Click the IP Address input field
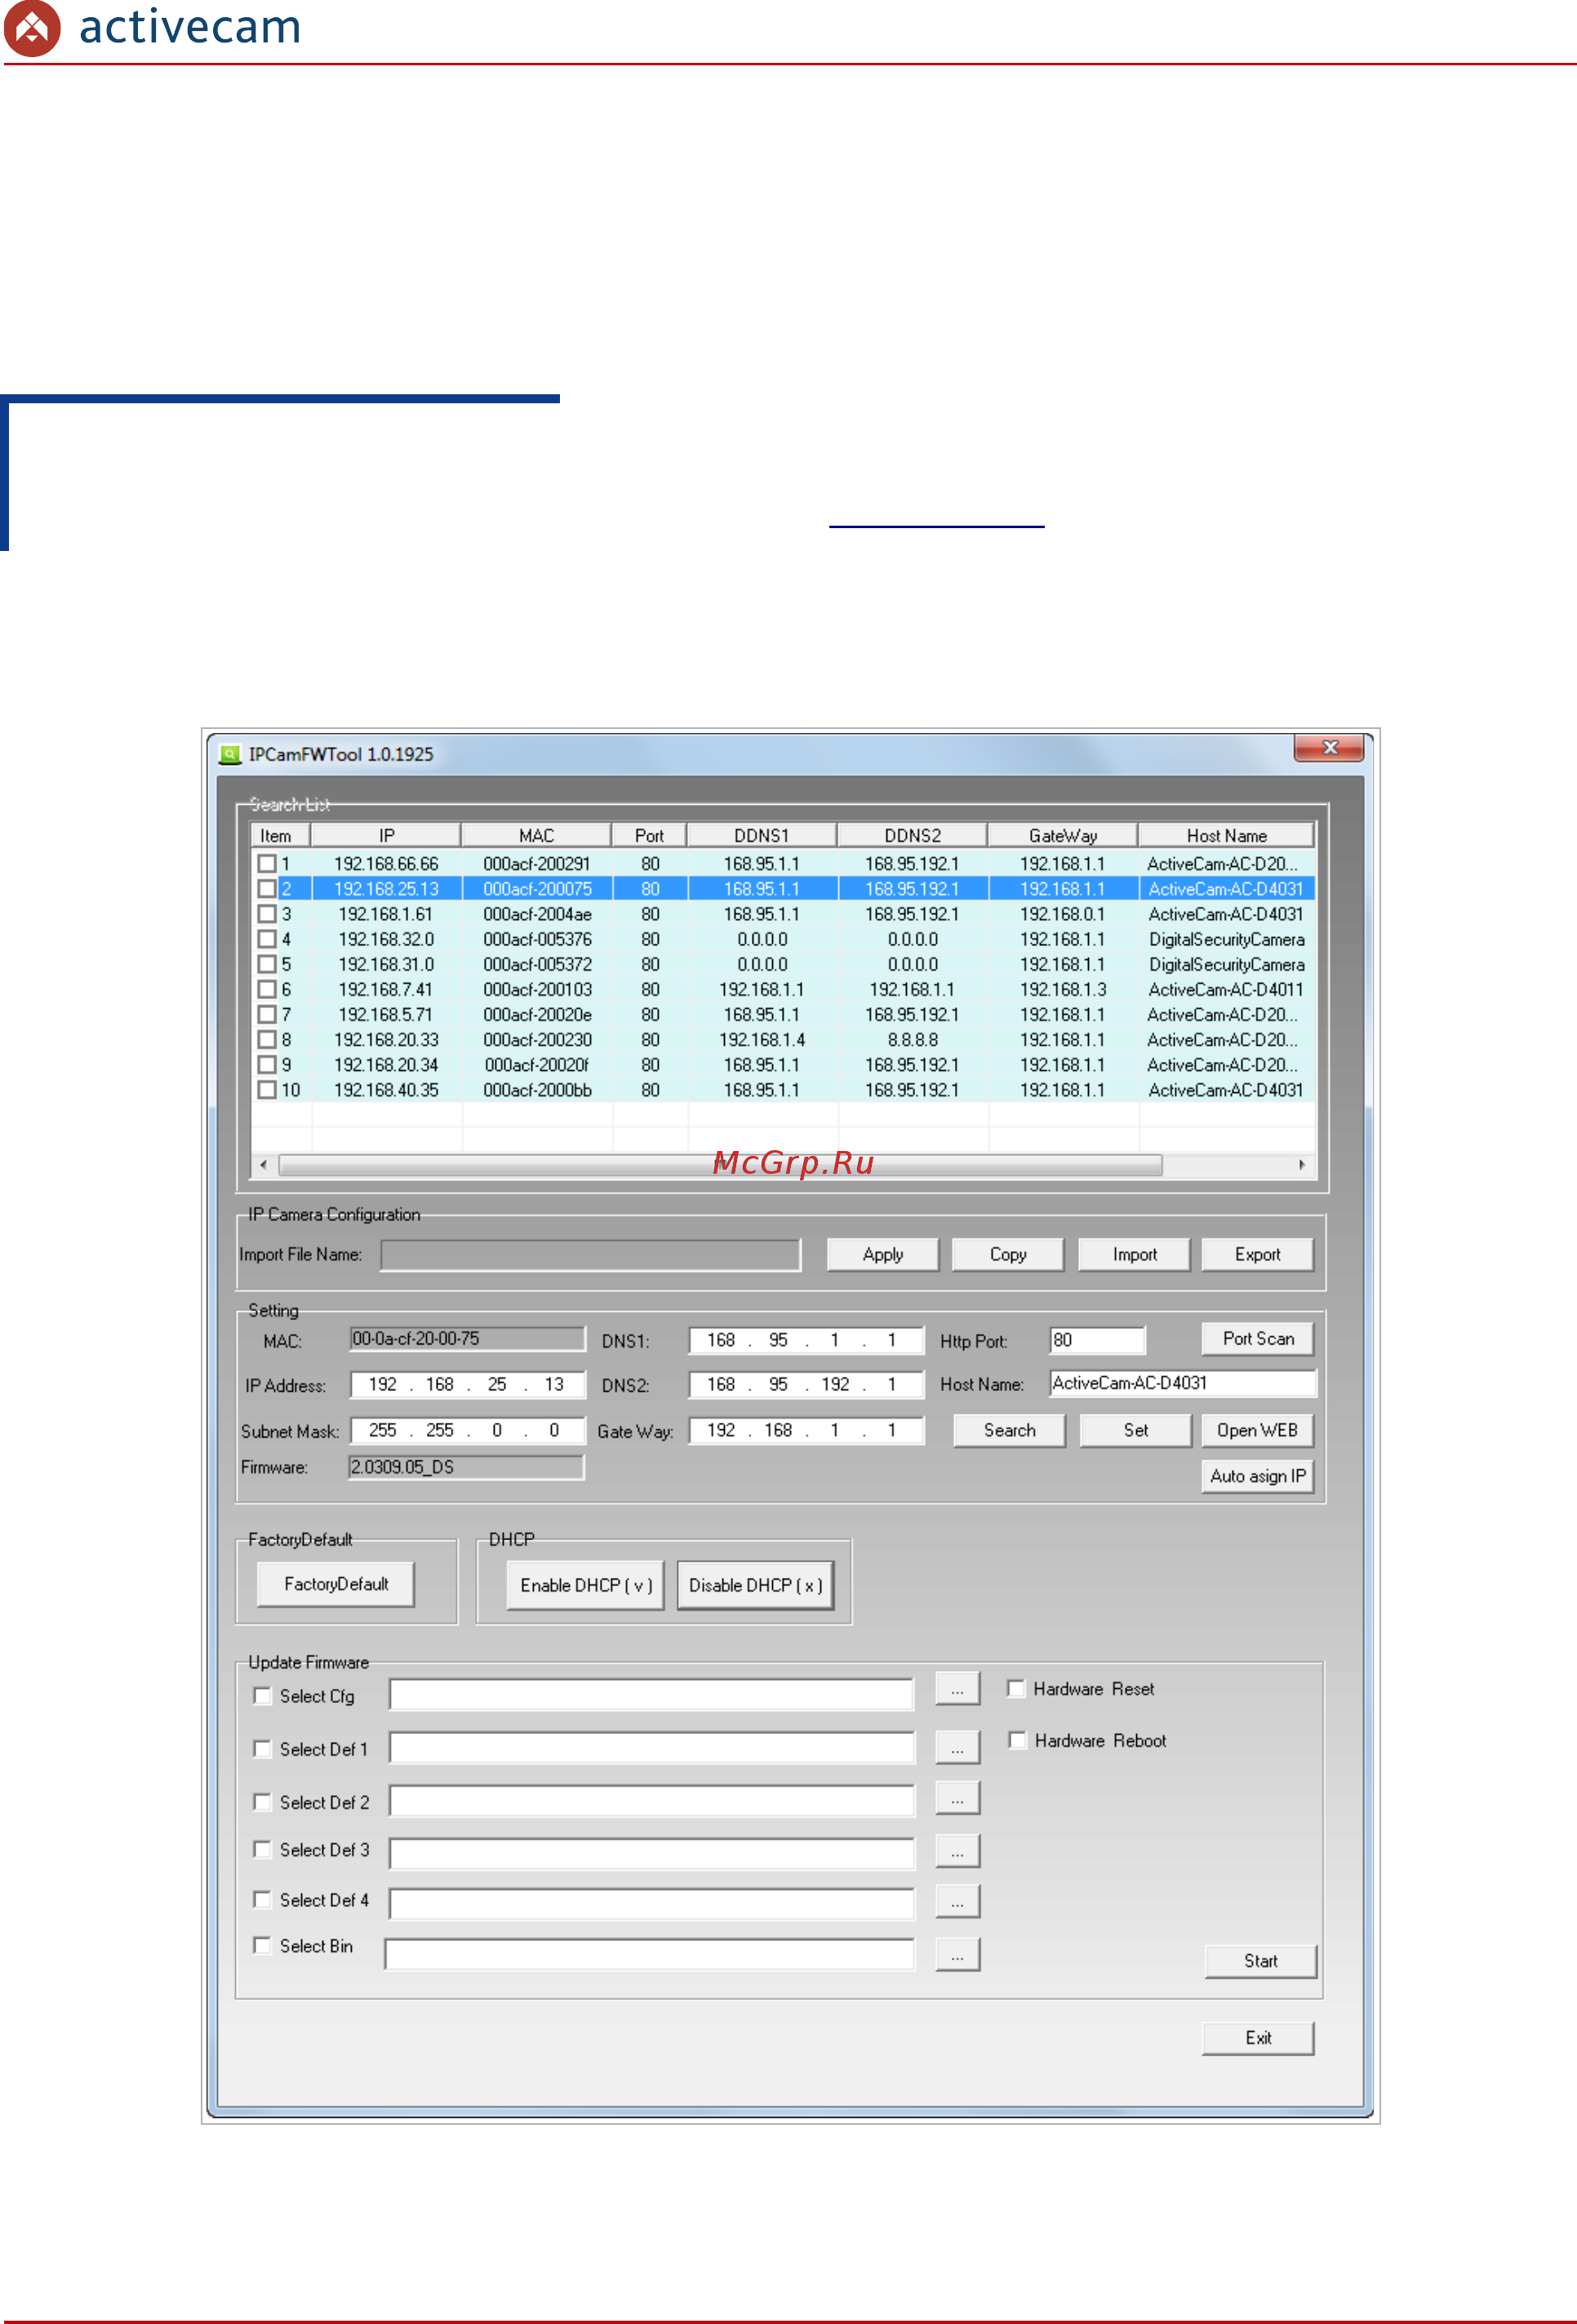The height and width of the screenshot is (2324, 1577). point(468,1384)
